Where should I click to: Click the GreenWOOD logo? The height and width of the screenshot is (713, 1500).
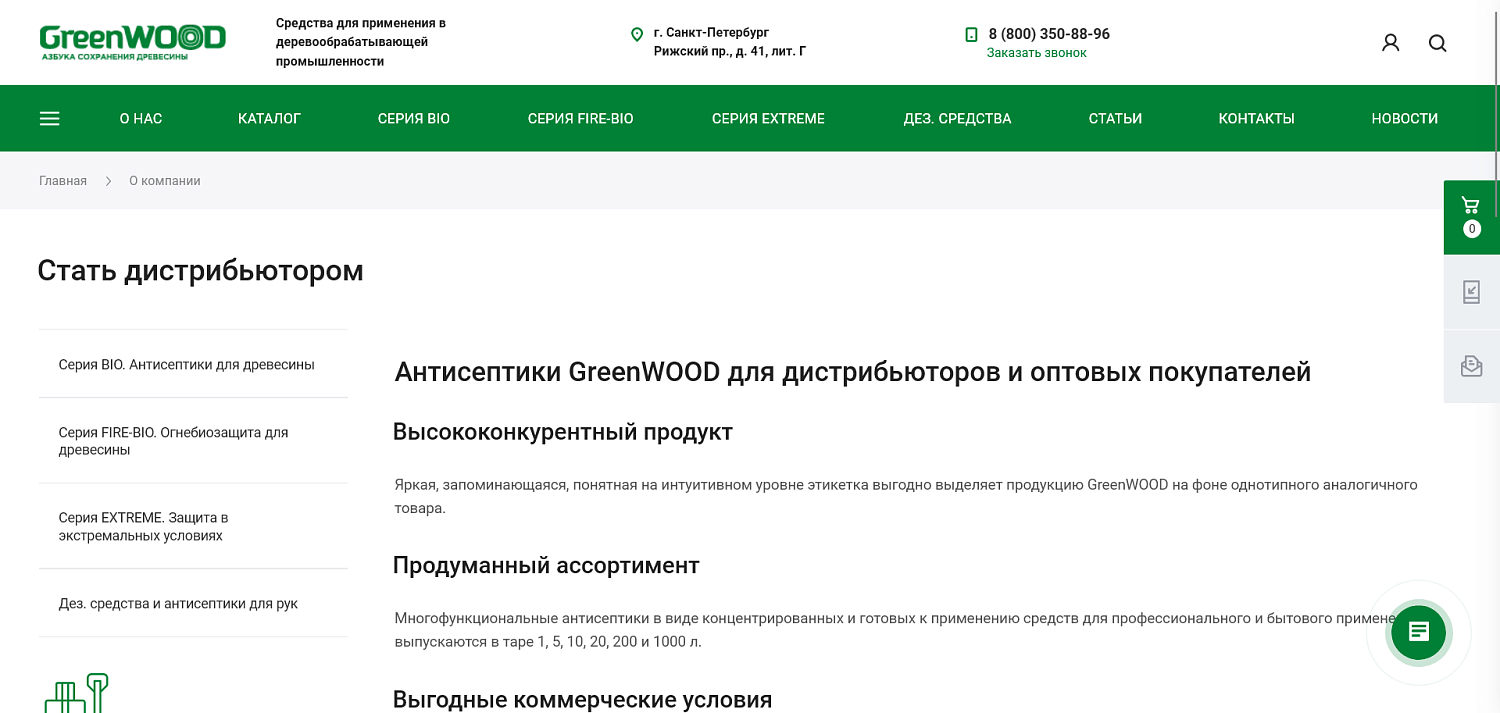pyautogui.click(x=132, y=42)
